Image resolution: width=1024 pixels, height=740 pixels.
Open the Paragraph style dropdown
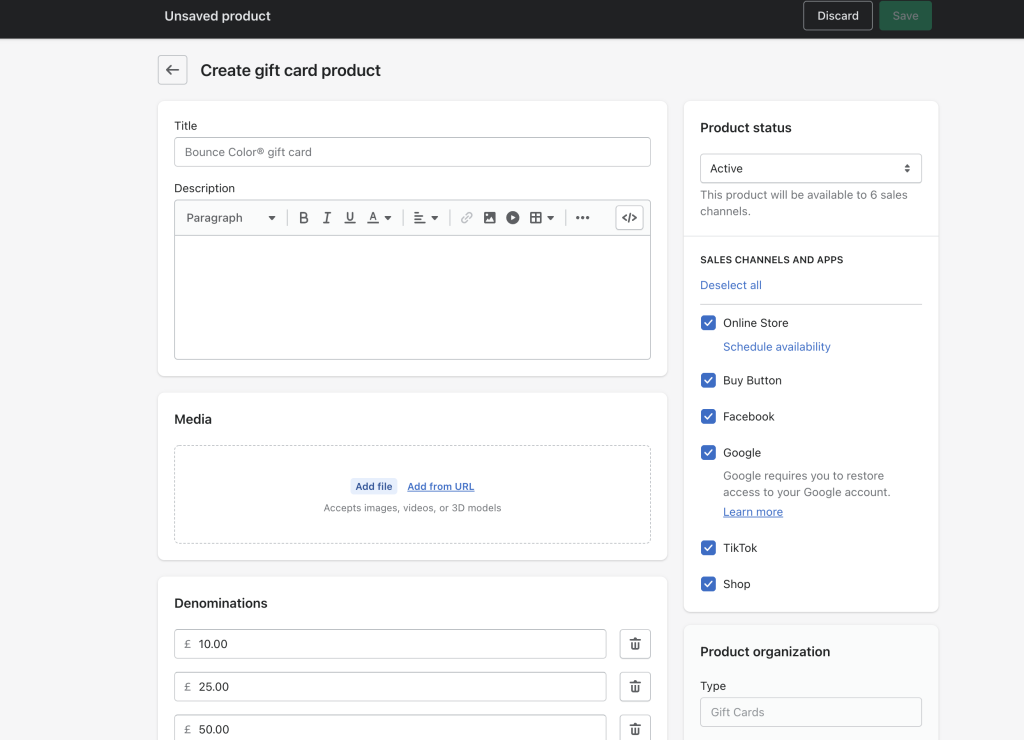tap(231, 218)
